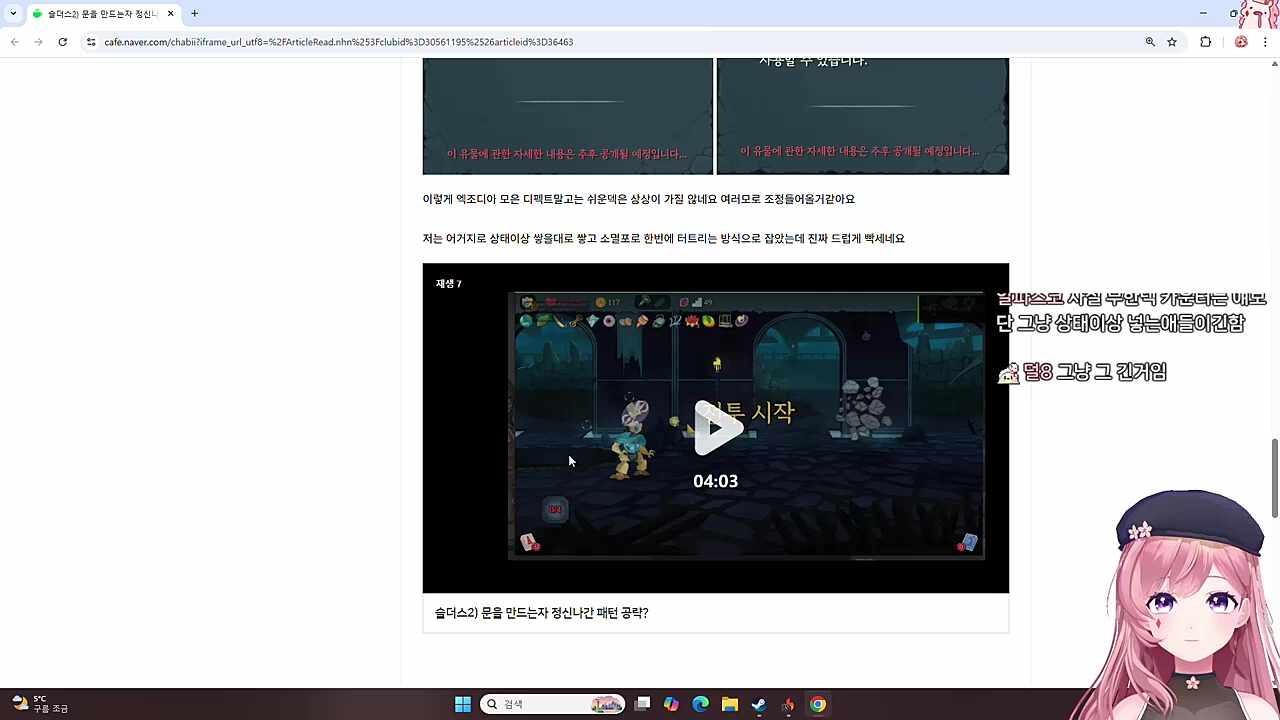Viewport: 1280px width, 720px height.
Task: Open File Explorer from the taskbar
Action: click(x=730, y=704)
